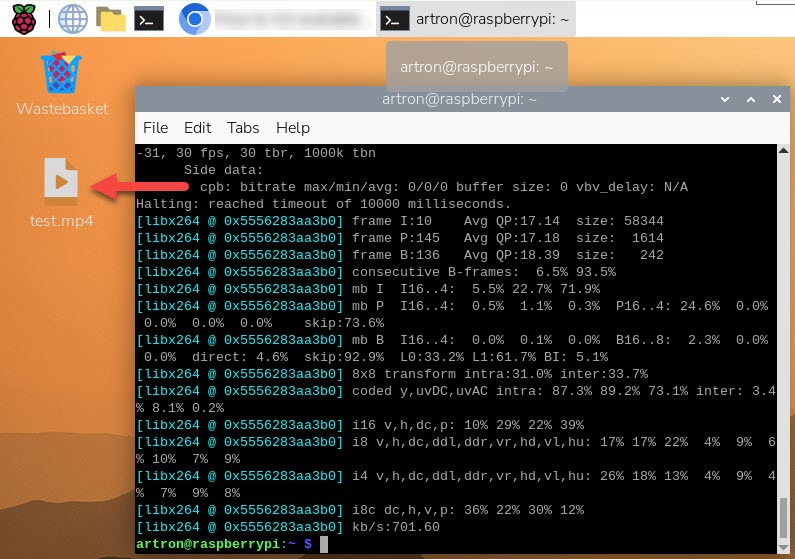This screenshot has width=795, height=559.
Task: Launch the web browser globe icon
Action: click(x=72, y=18)
